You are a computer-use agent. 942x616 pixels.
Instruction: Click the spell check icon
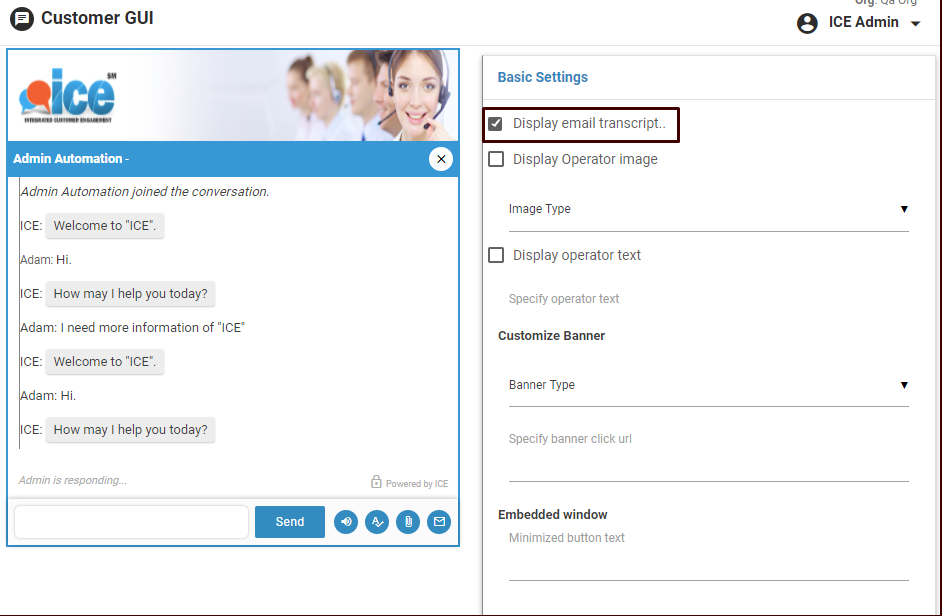[377, 522]
